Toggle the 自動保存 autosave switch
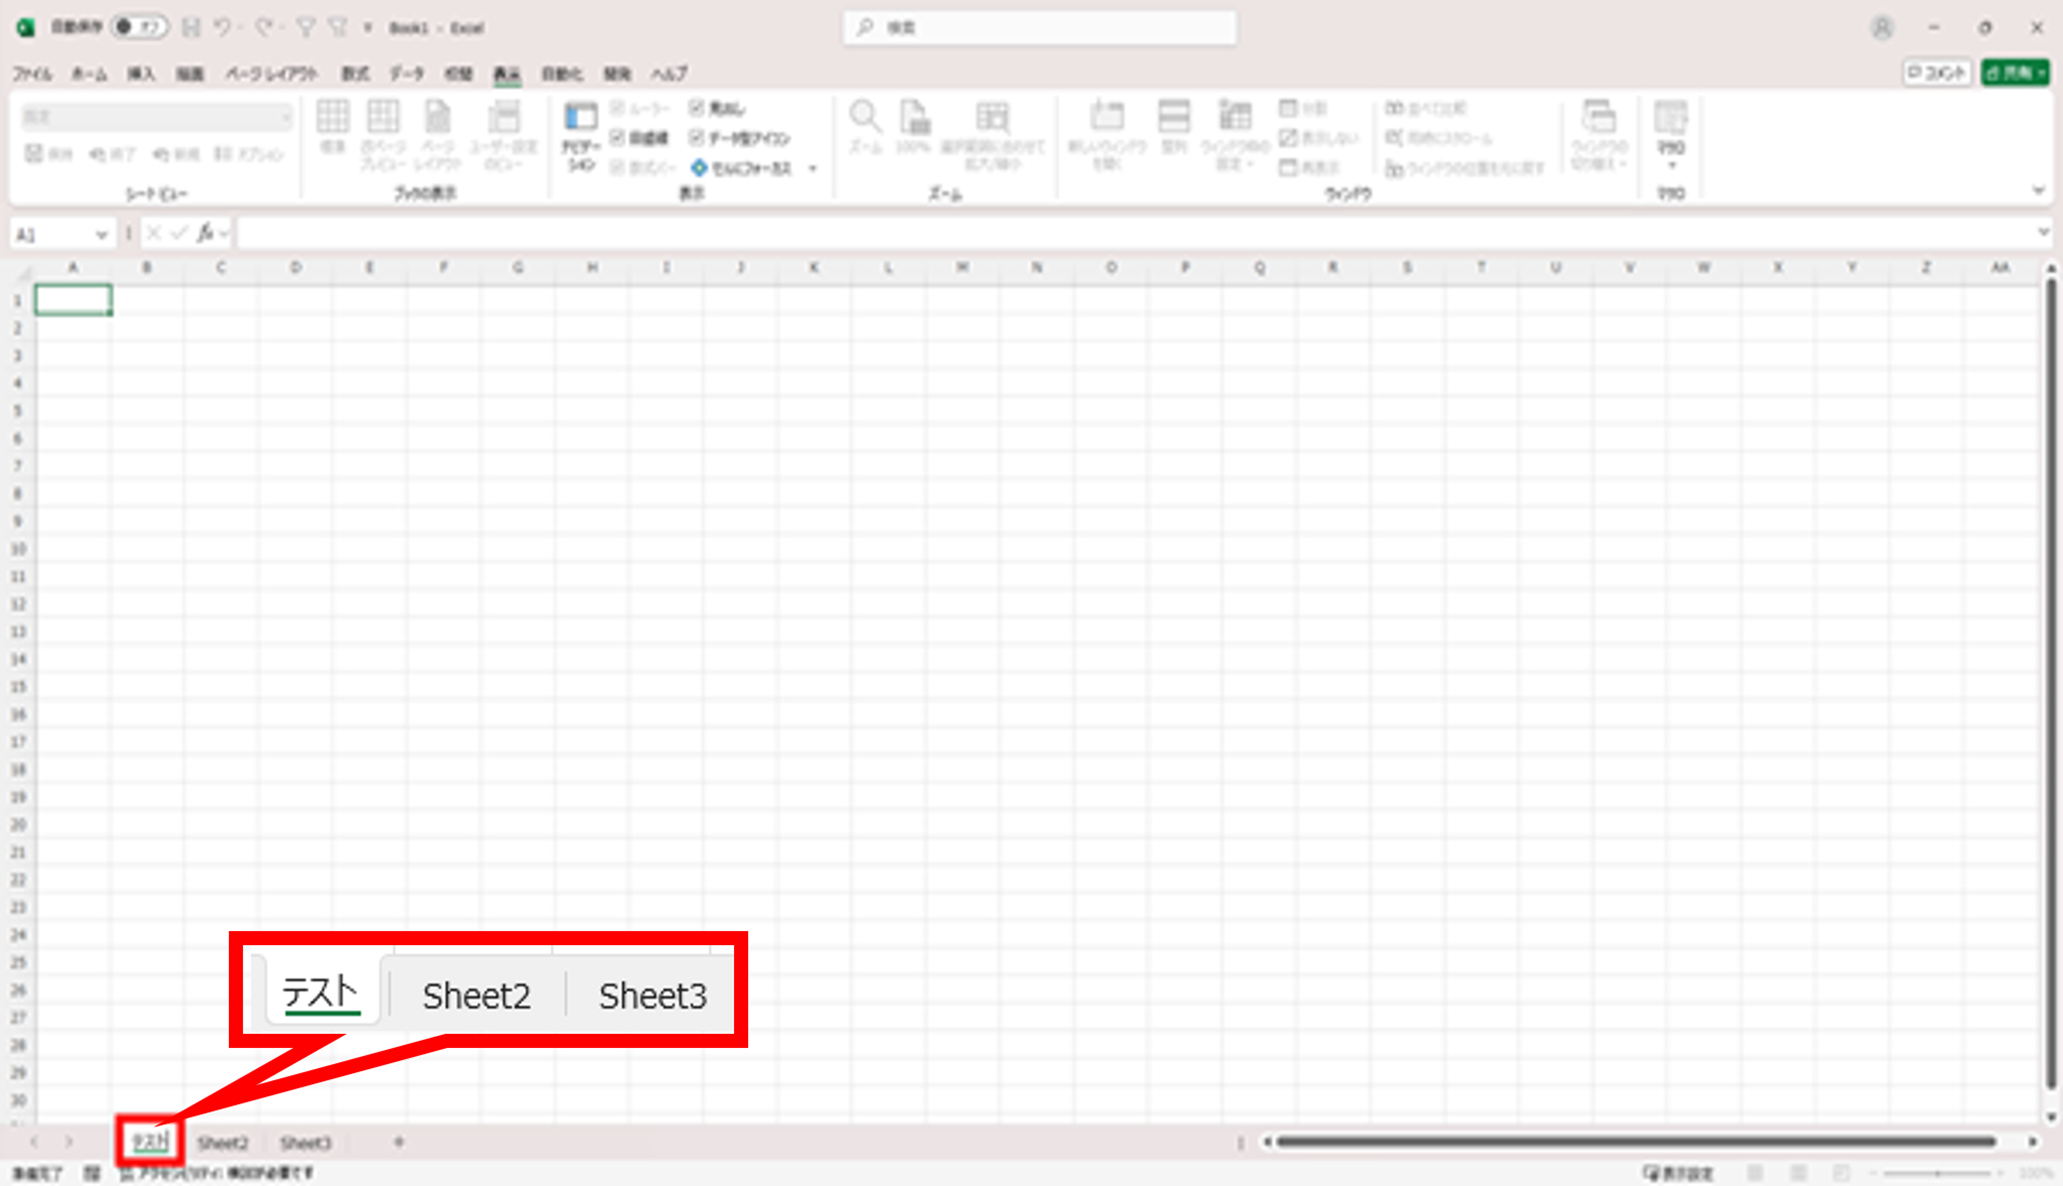The width and height of the screenshot is (2063, 1186). [x=138, y=27]
